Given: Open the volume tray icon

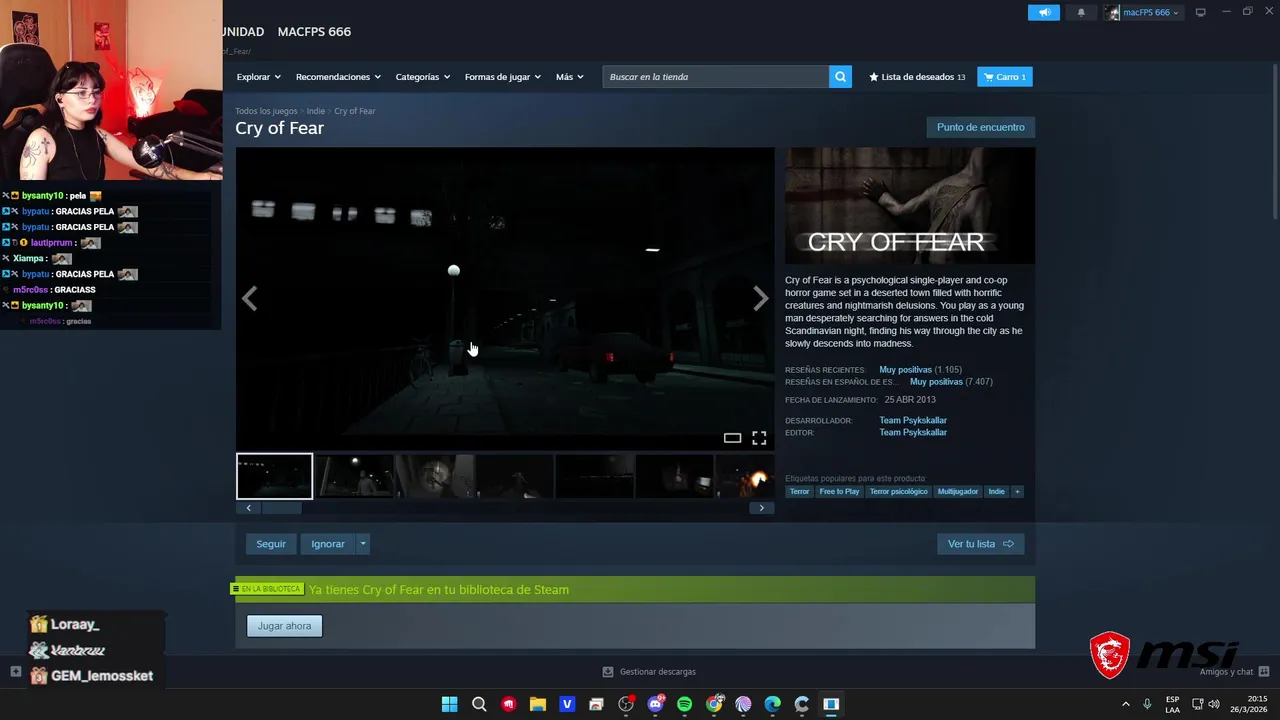Looking at the screenshot, I should 1213,704.
